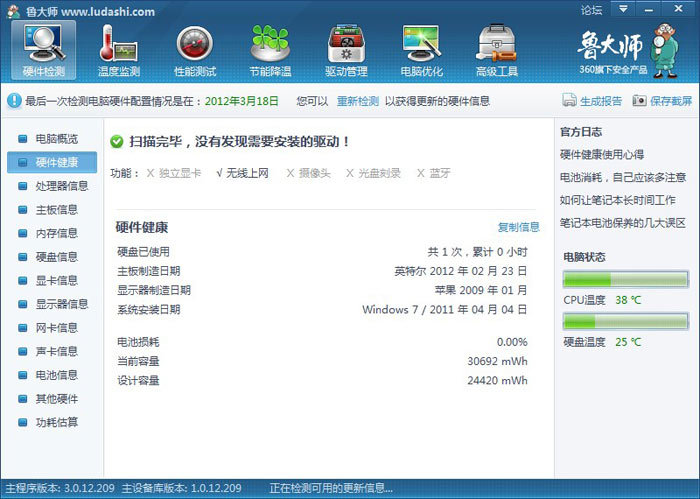Screen dimensions: 700x499
Task: Select 电池信息 in the sidebar
Action: [x=52, y=375]
